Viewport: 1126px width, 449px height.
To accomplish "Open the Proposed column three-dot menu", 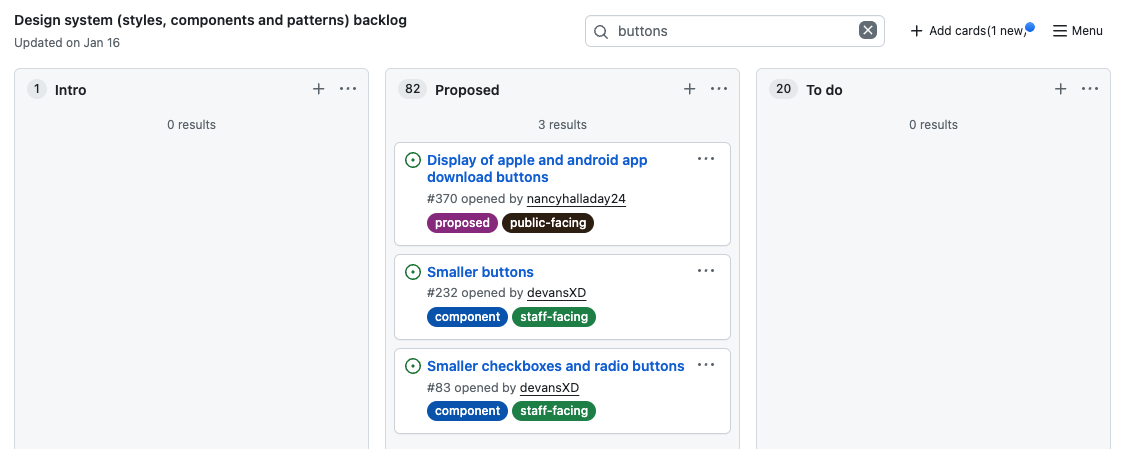I will tap(719, 89).
